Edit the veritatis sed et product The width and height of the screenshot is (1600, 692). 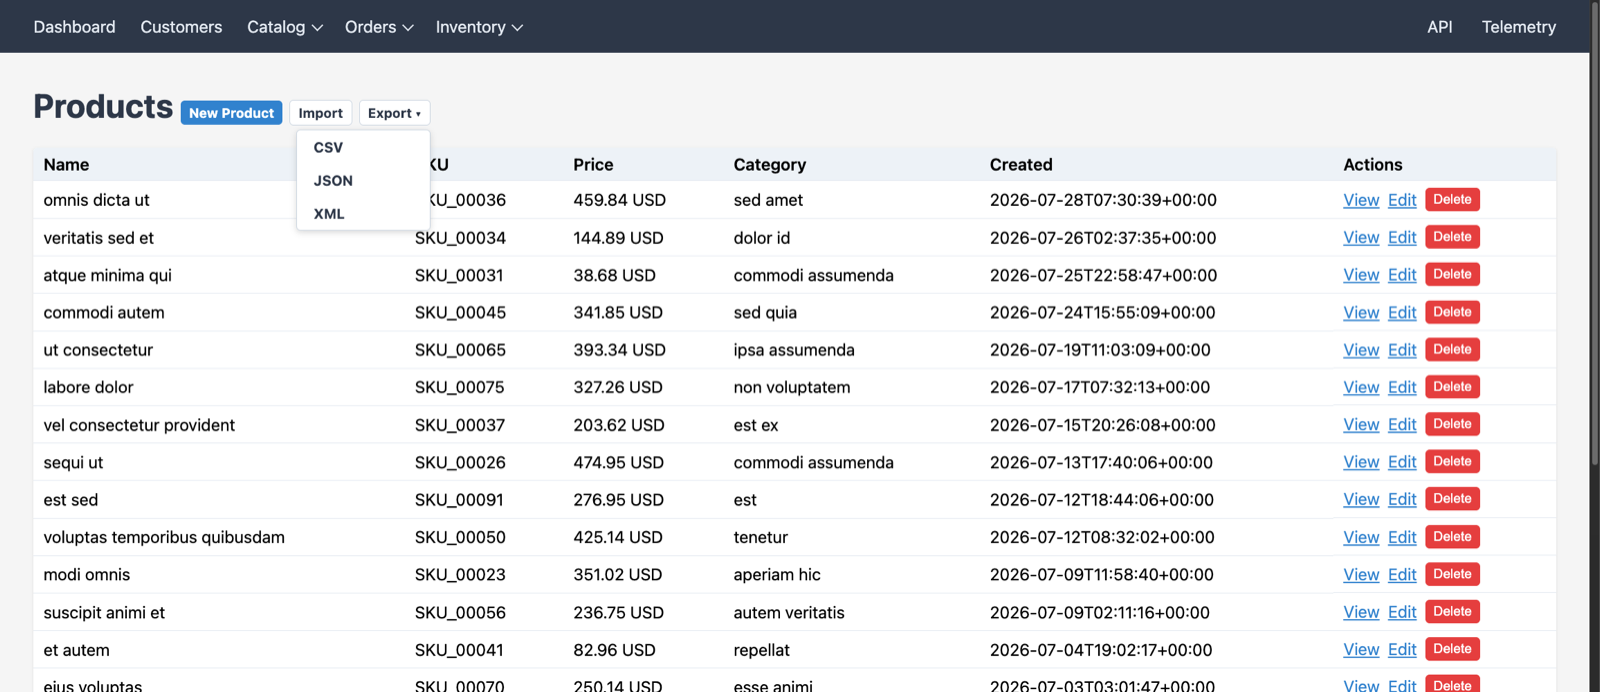tap(1402, 237)
